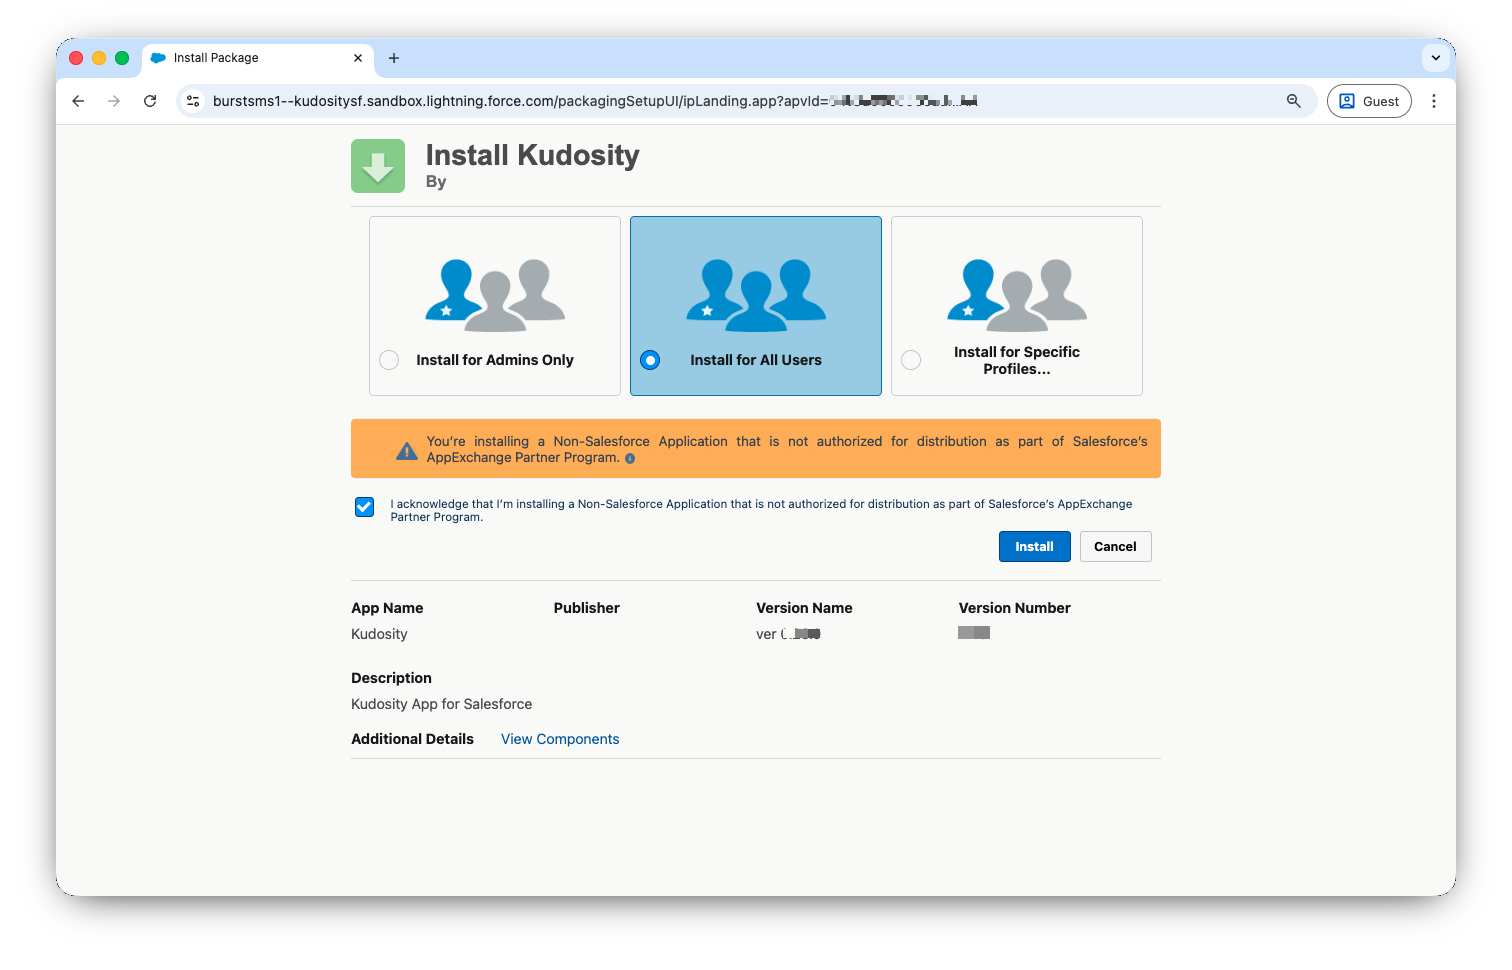
Task: Reload the page with the refresh icon
Action: pos(150,101)
